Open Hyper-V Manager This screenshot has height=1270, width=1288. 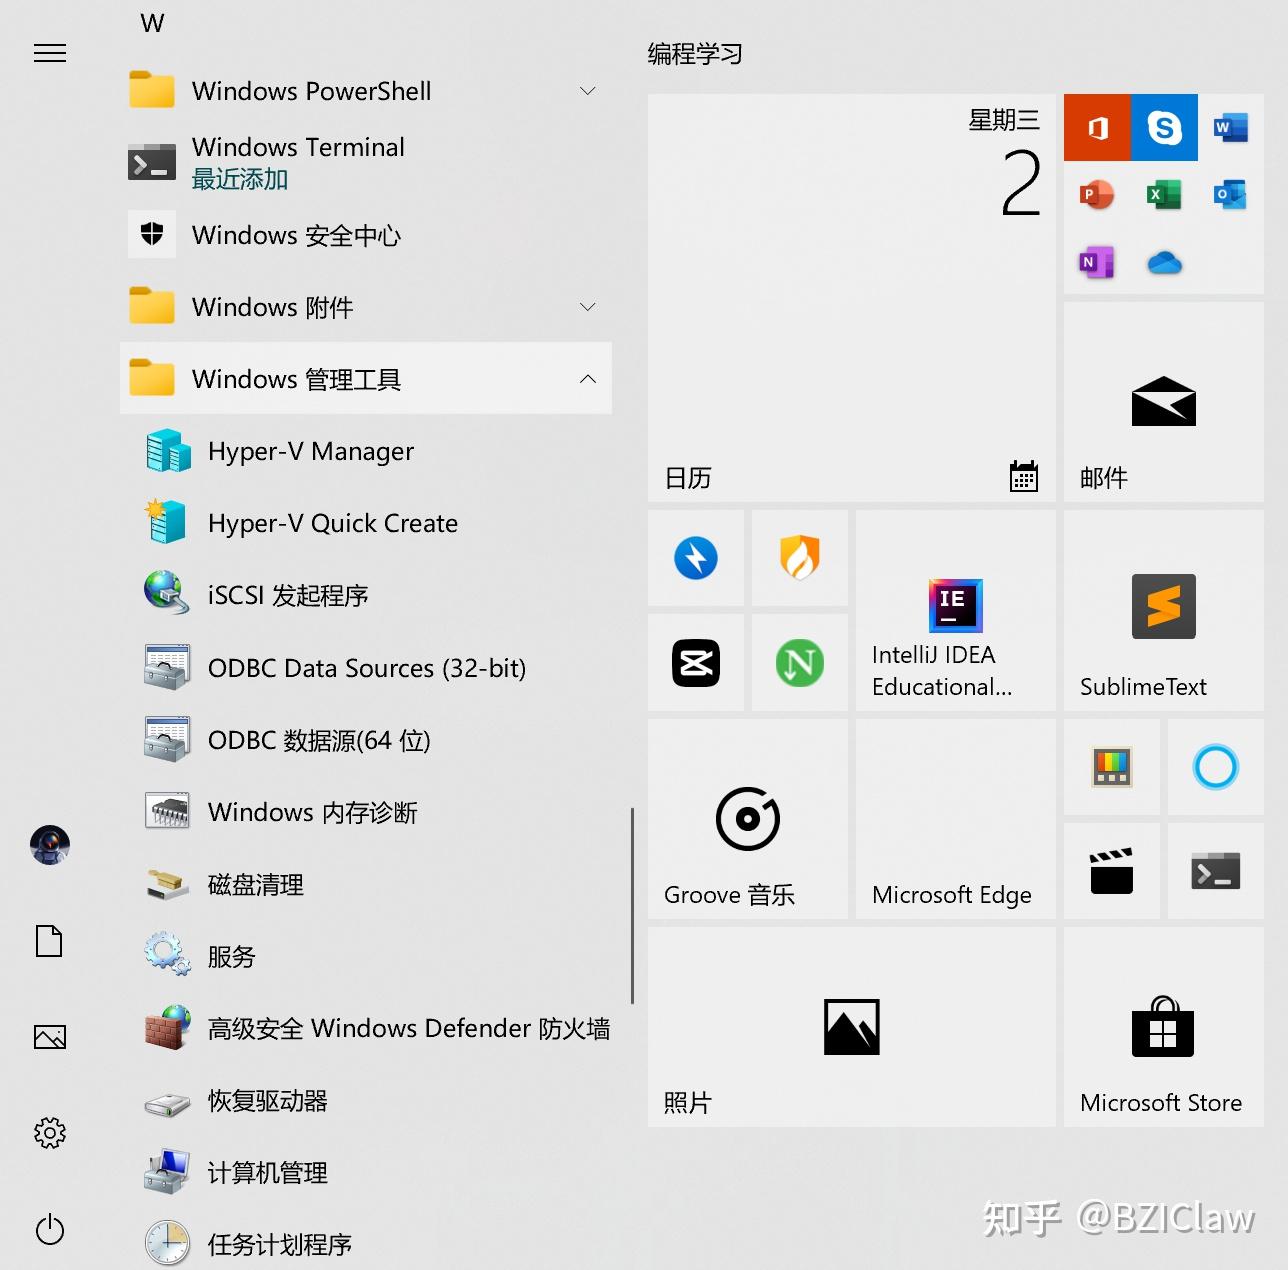[x=366, y=451]
